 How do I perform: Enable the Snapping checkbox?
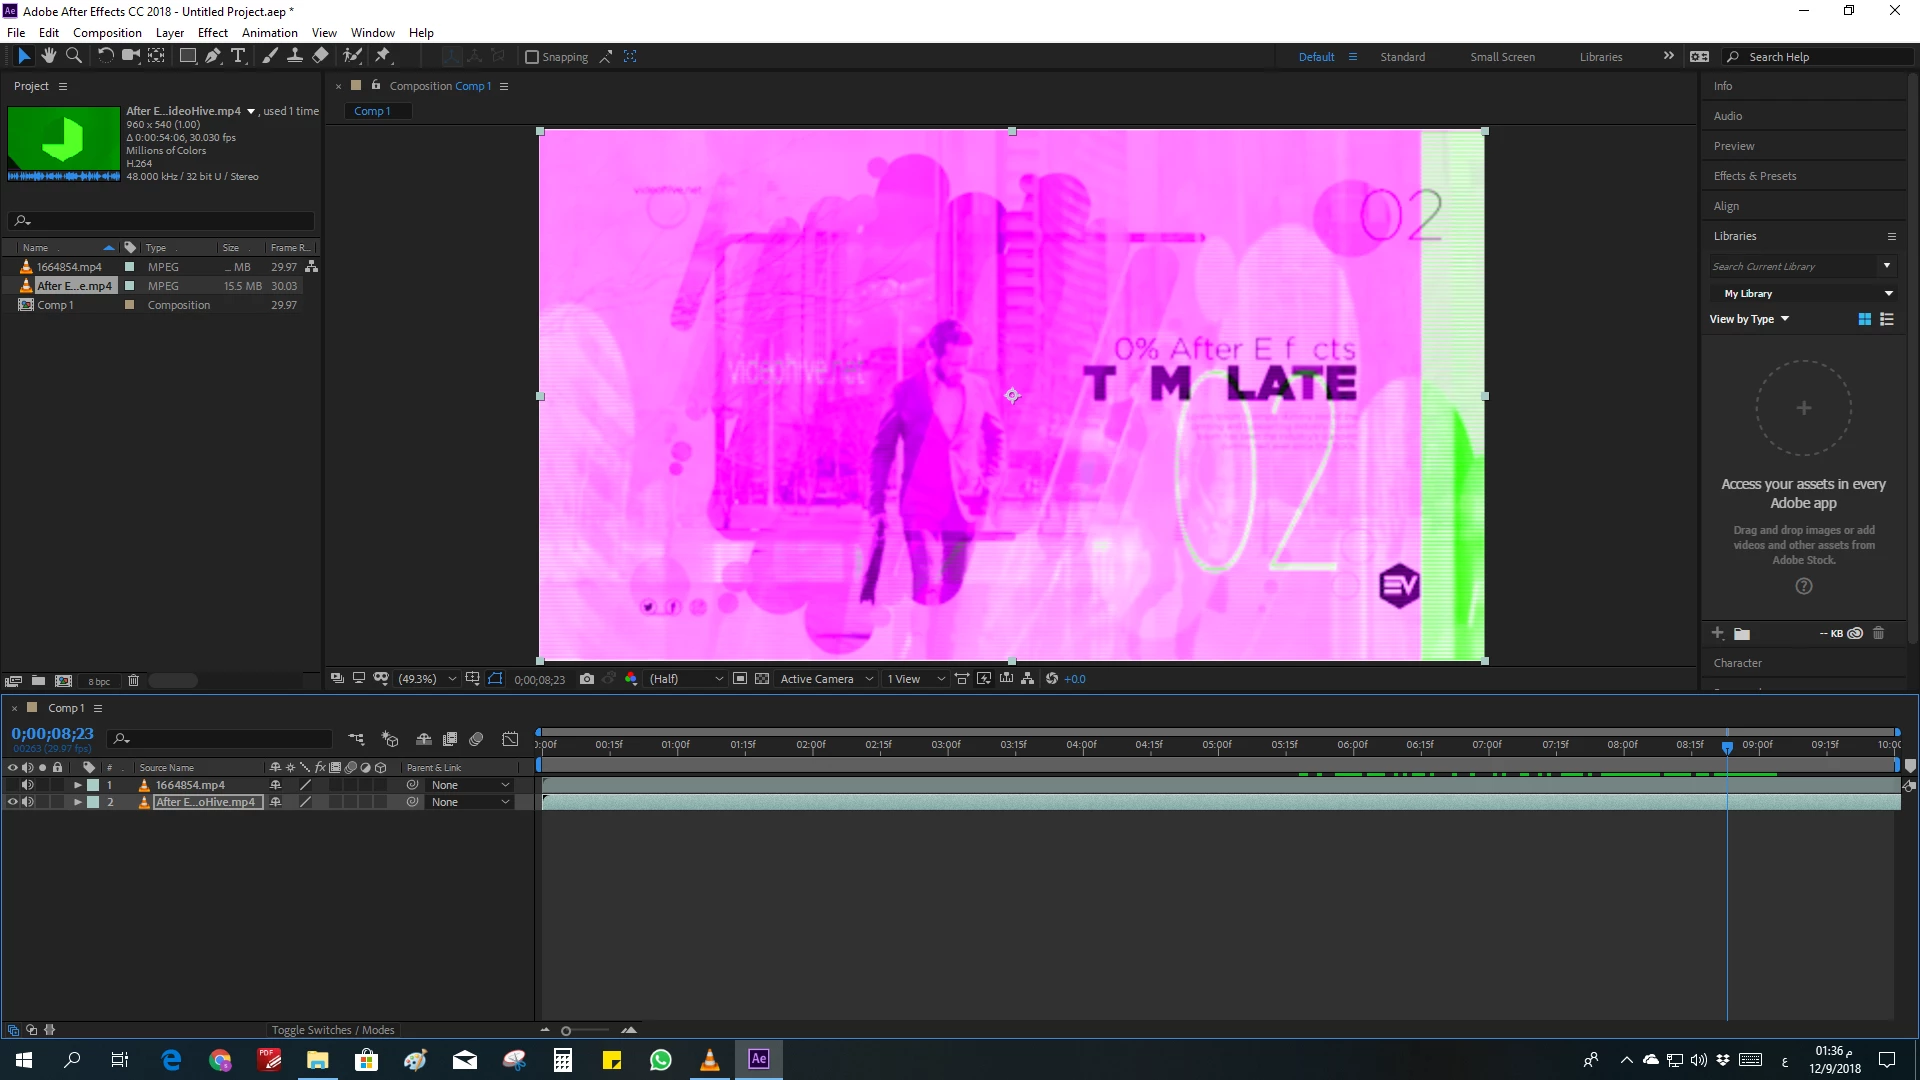tap(532, 57)
